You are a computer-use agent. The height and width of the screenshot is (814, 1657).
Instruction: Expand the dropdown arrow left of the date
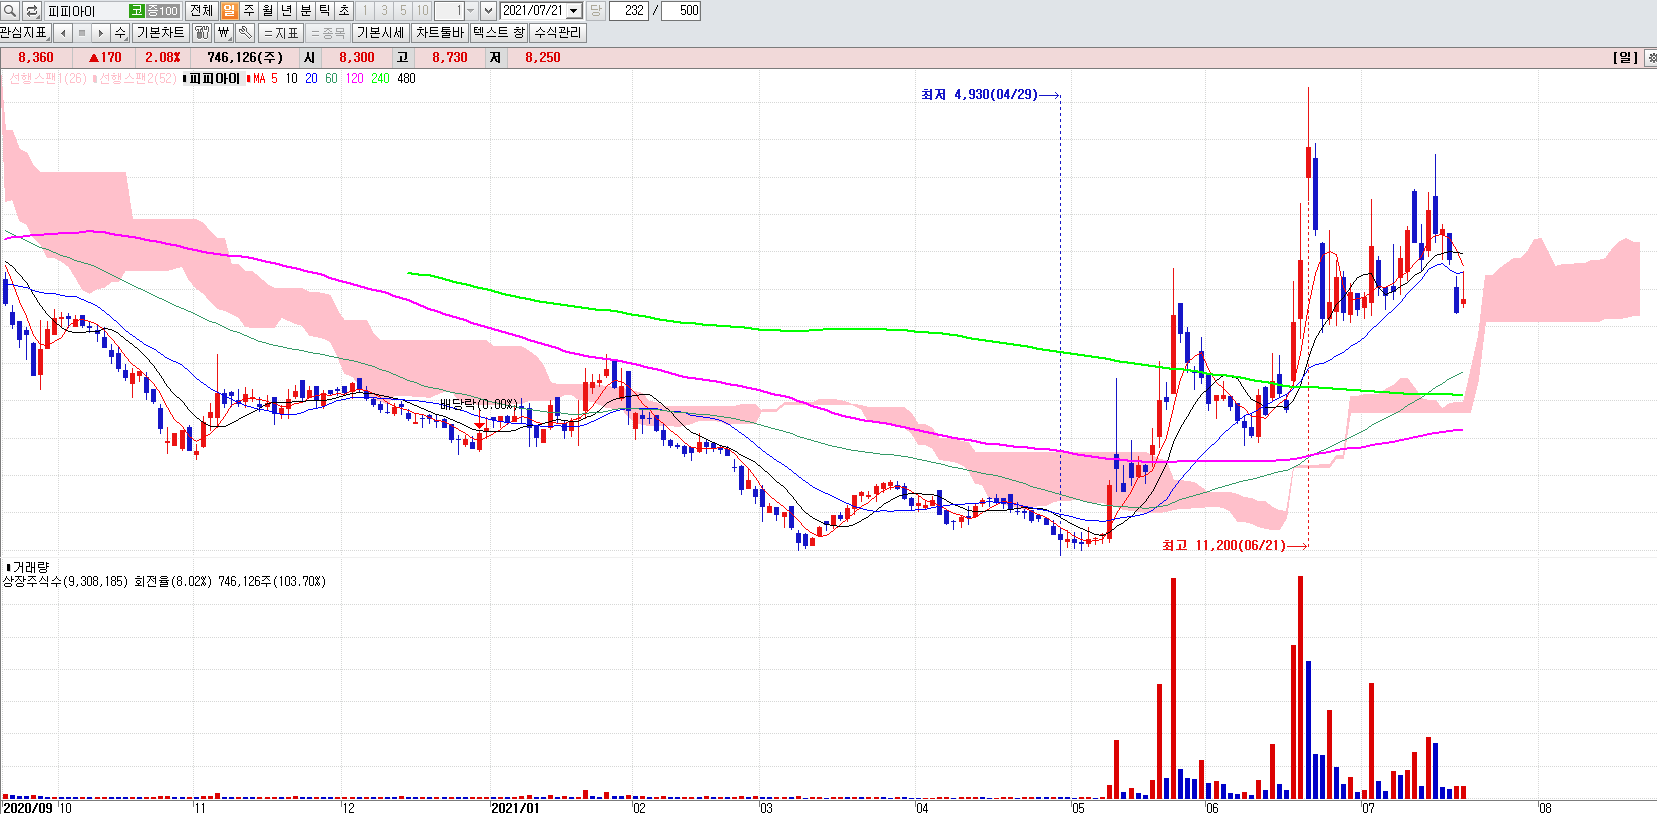click(488, 10)
